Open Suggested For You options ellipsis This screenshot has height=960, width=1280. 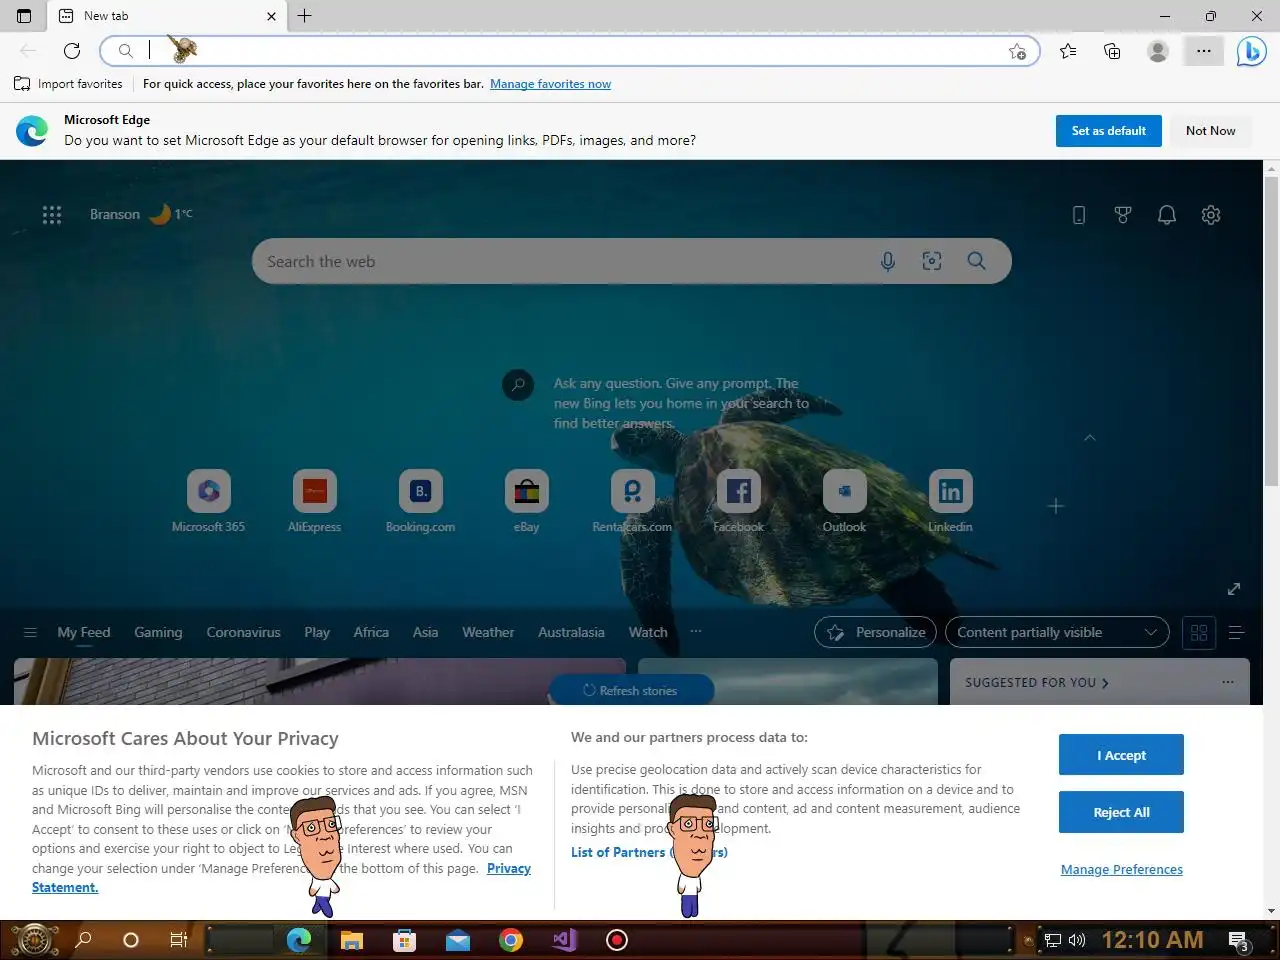point(1227,682)
